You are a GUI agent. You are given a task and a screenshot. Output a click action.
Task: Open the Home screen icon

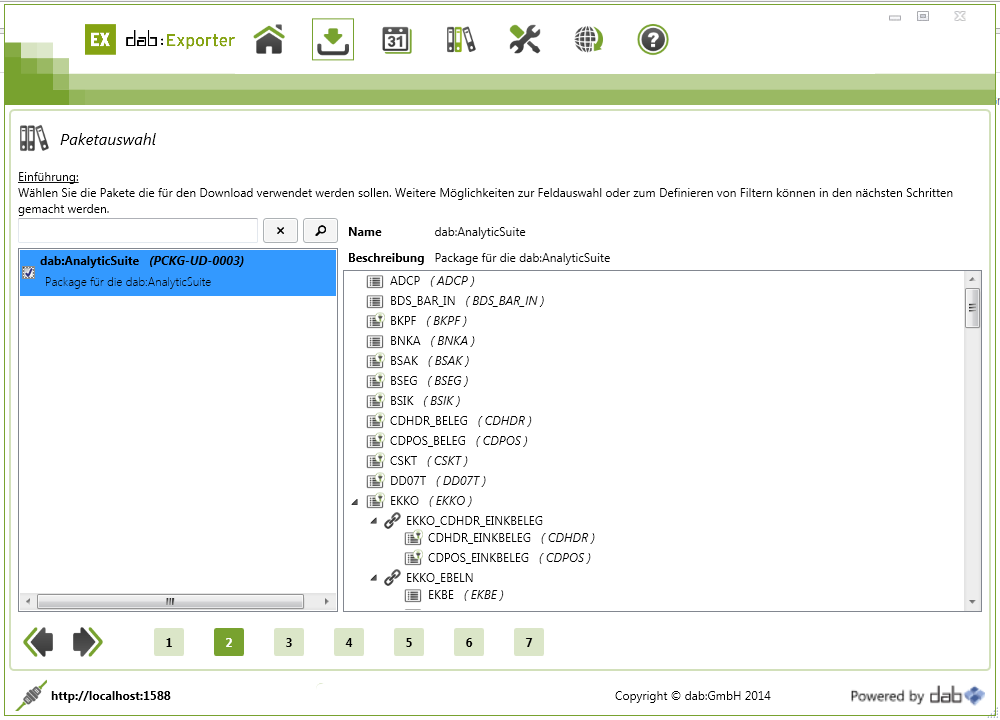(x=269, y=40)
